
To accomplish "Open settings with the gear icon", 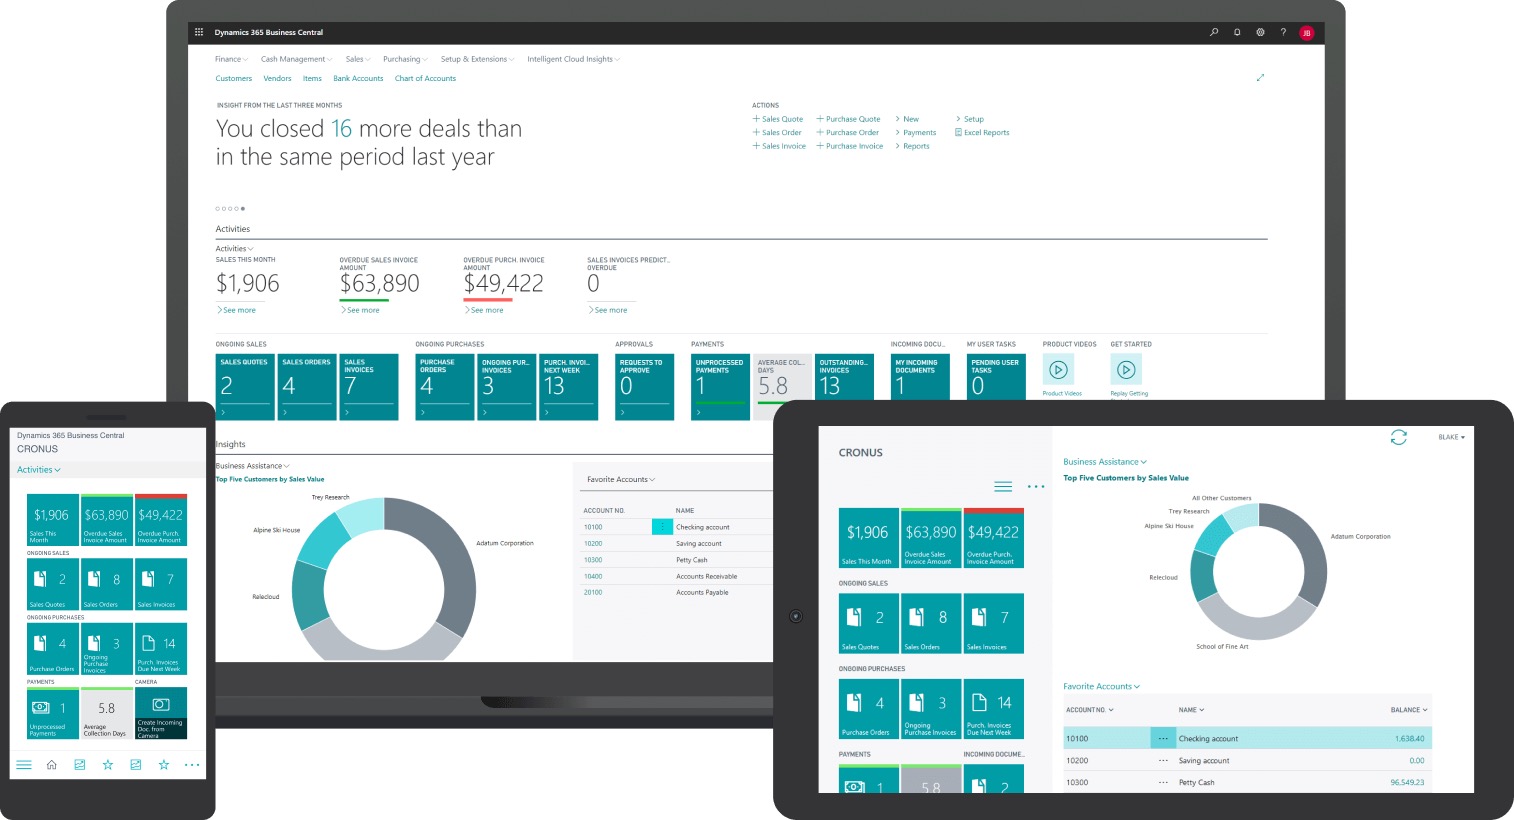I will (x=1260, y=32).
